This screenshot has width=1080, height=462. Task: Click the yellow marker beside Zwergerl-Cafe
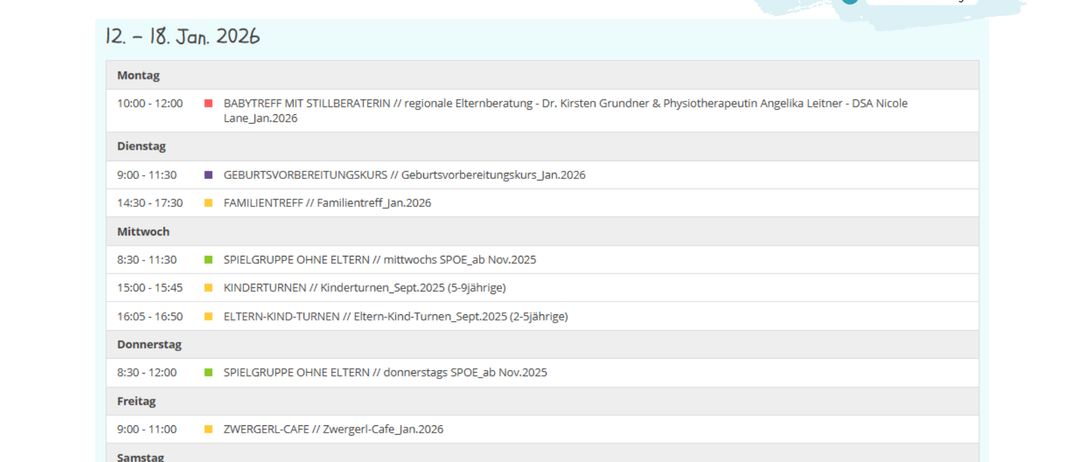208,429
